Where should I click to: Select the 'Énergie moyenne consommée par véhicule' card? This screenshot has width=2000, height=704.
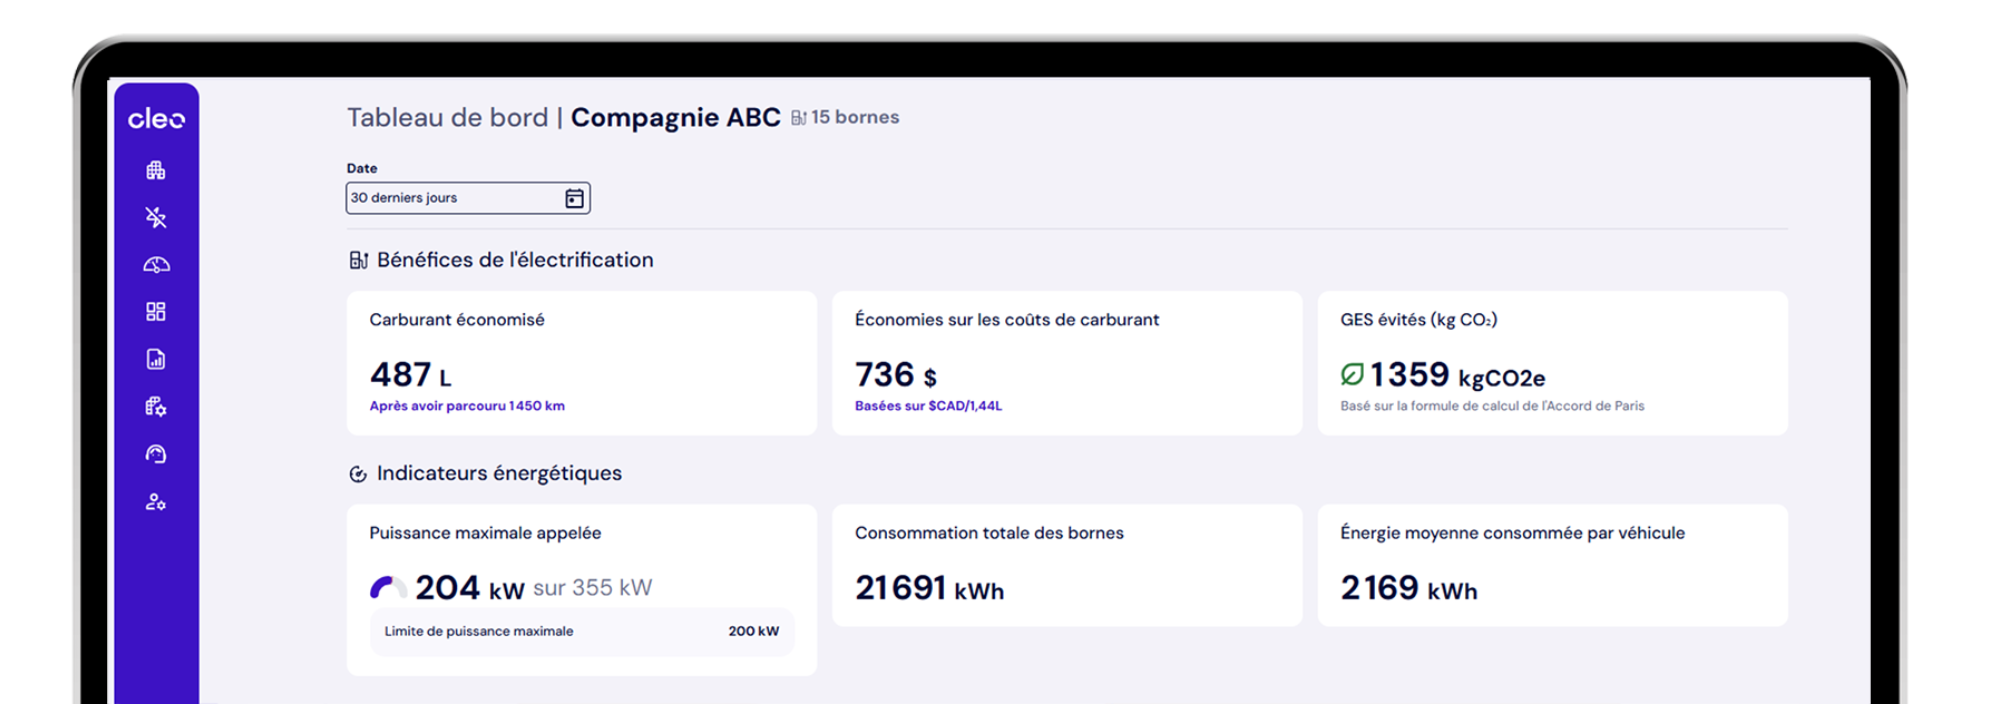pos(1552,565)
